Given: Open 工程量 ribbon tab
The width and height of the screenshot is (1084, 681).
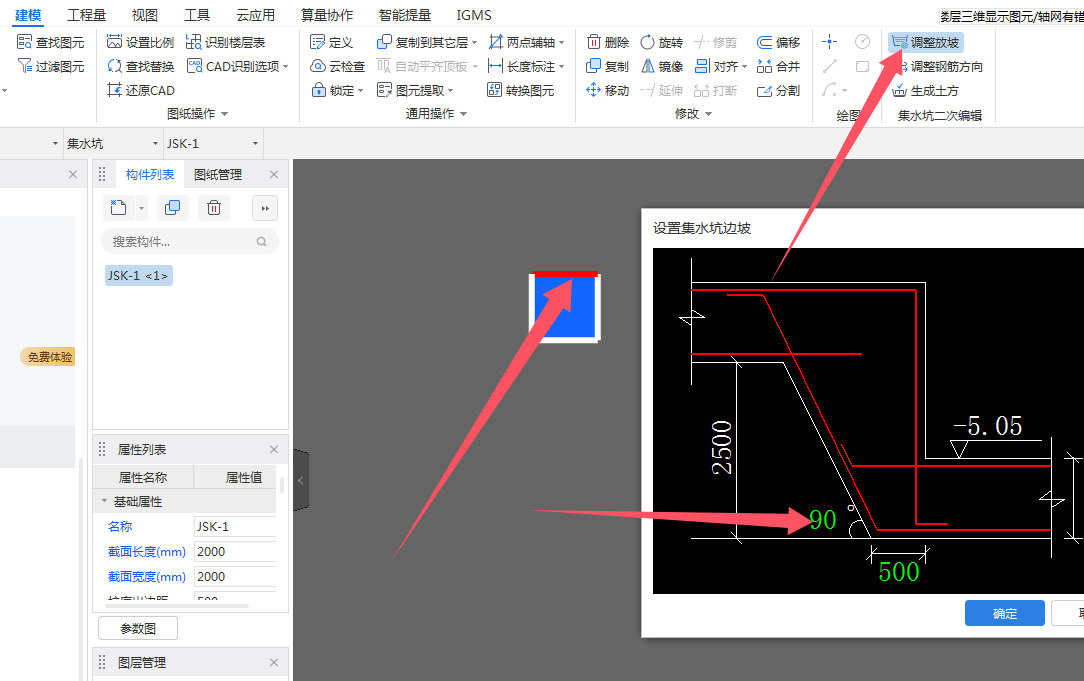Looking at the screenshot, I should (x=86, y=15).
